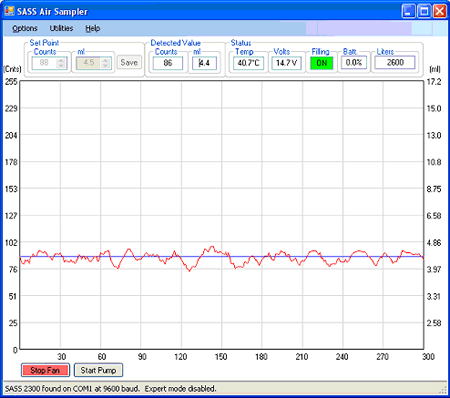
Task: Click the Volts reading 14.7 V
Action: [286, 63]
